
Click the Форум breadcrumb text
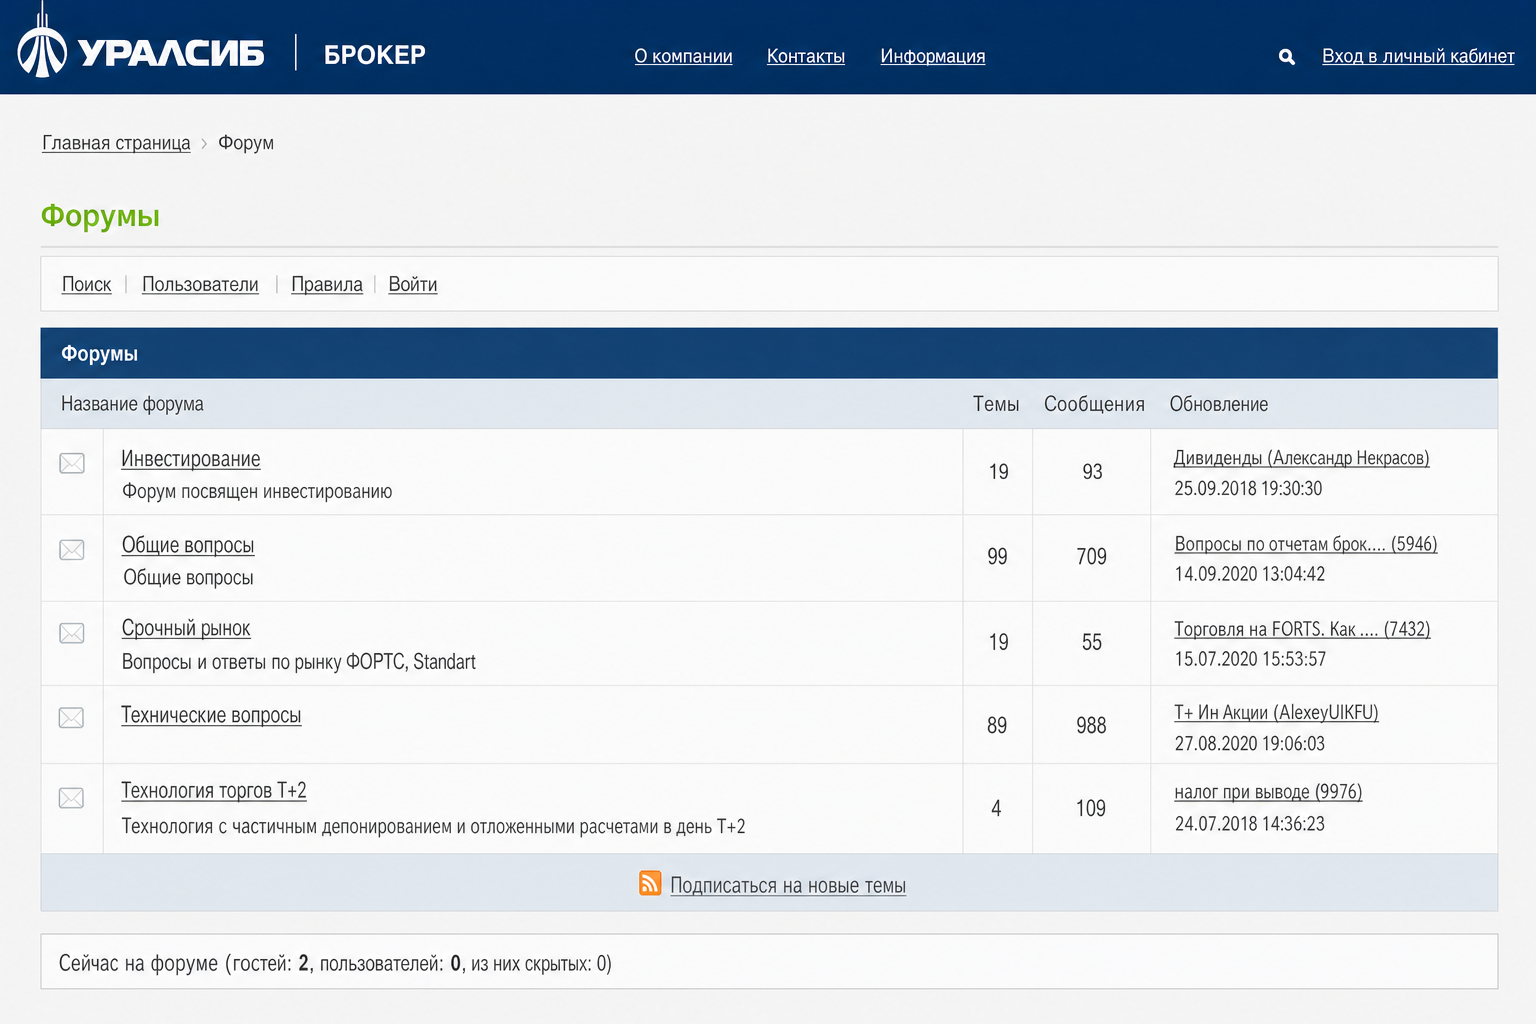tap(246, 143)
